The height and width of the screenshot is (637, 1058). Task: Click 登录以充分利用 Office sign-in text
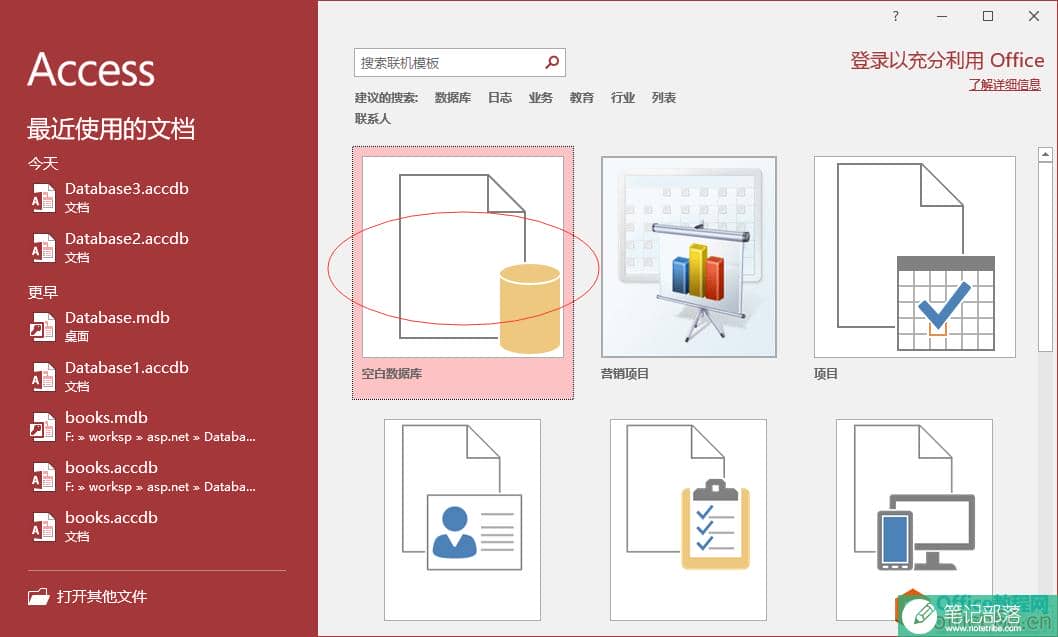point(947,60)
